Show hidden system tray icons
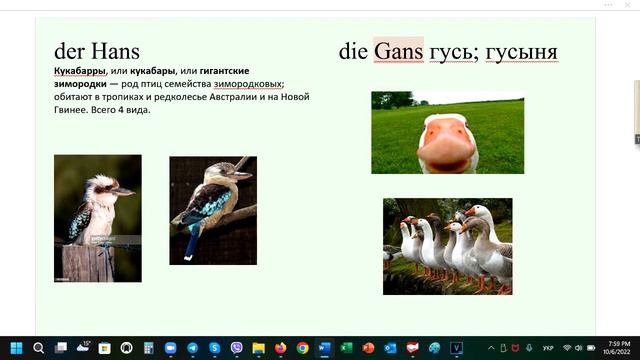Screen dimensions: 640x360 (491, 348)
